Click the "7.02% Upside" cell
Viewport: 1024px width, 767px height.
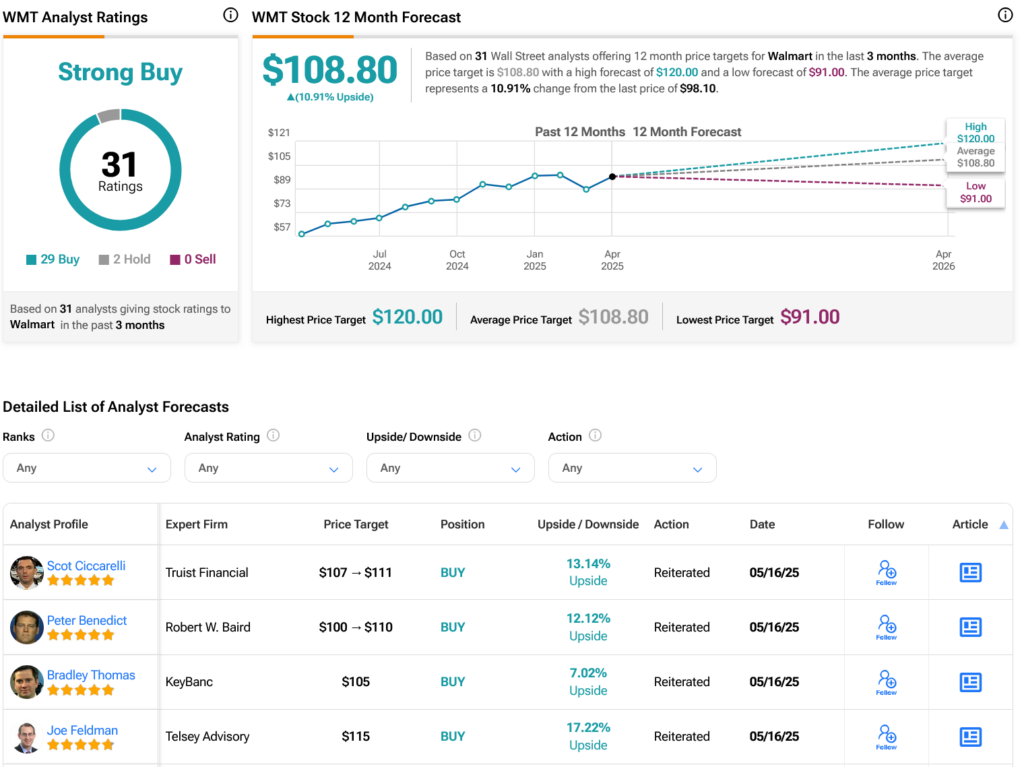tap(588, 681)
